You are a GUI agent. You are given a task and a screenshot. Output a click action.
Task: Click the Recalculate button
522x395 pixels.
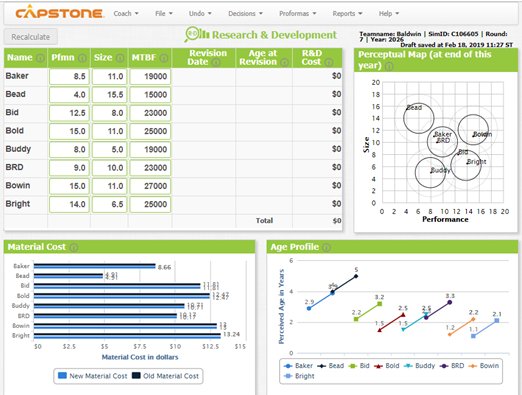[31, 37]
